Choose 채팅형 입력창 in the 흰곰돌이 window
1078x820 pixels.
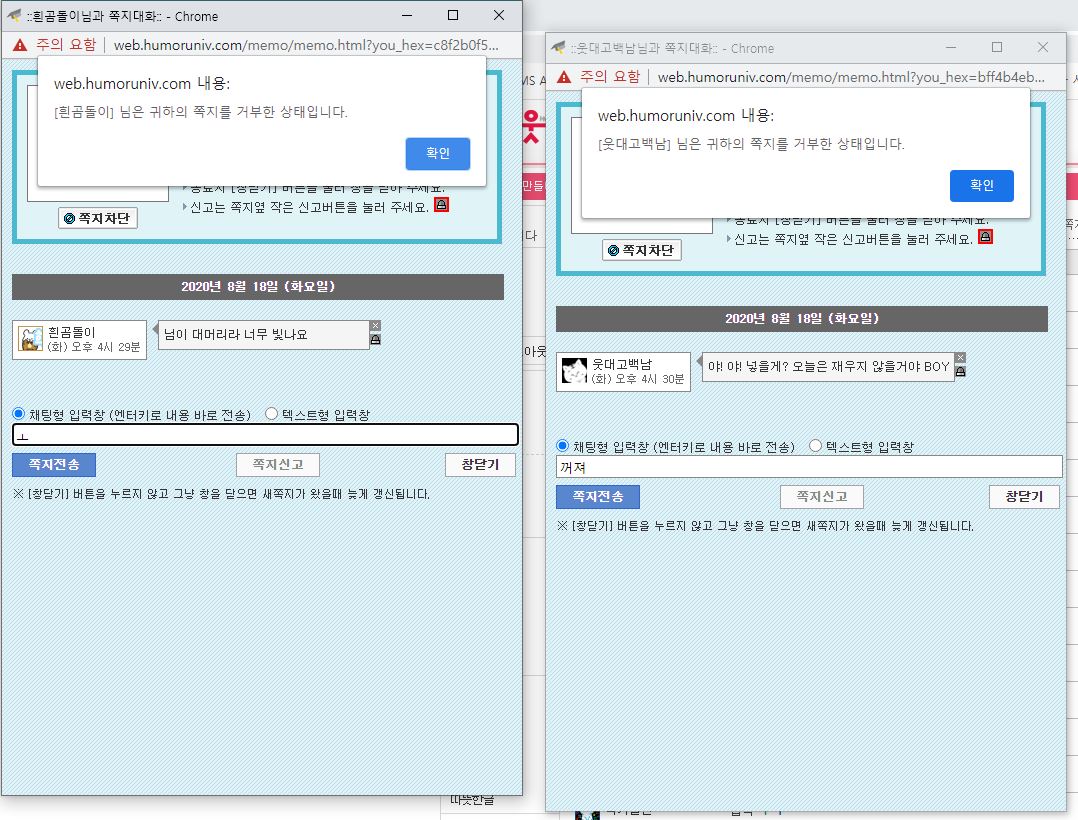(x=18, y=414)
